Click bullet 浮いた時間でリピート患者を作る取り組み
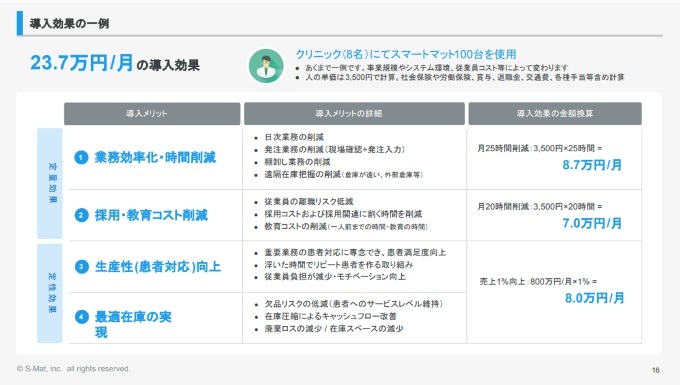This screenshot has width=680, height=385. click(x=339, y=264)
